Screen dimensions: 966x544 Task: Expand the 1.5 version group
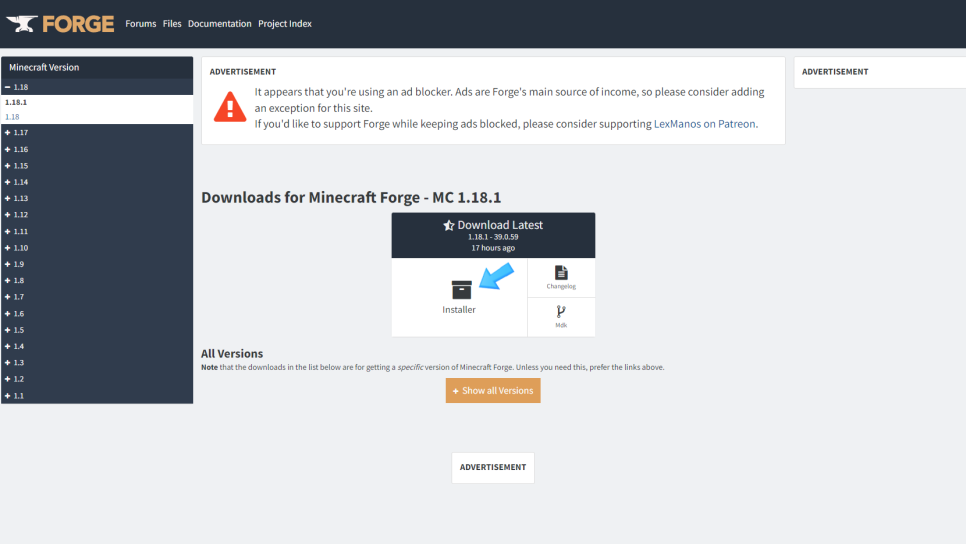pos(97,330)
